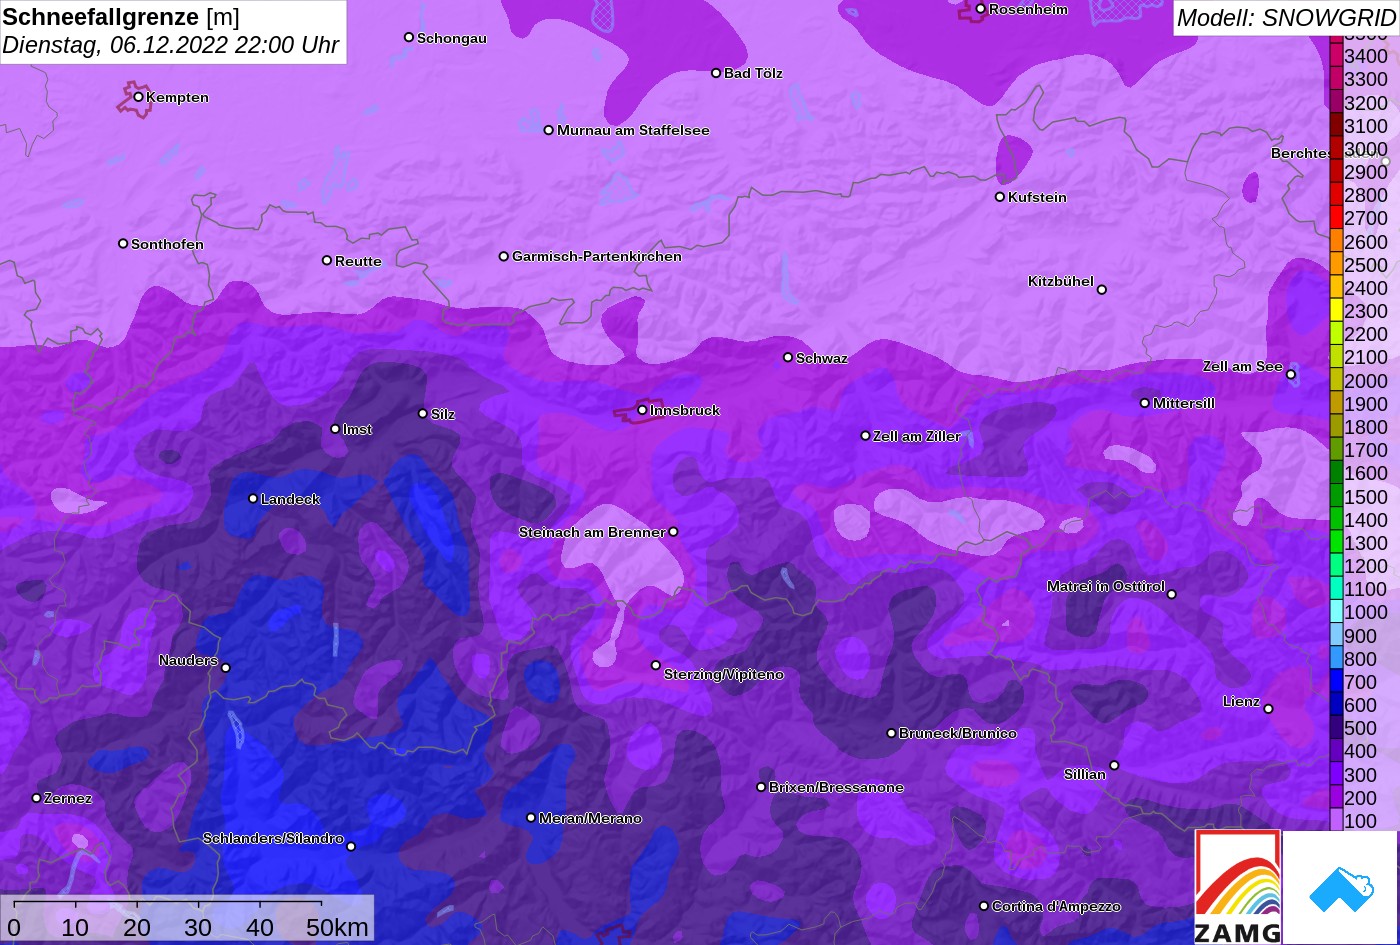Click the Bruneck/Brunico label
Image resolution: width=1400 pixels, height=945 pixels.
coord(958,733)
